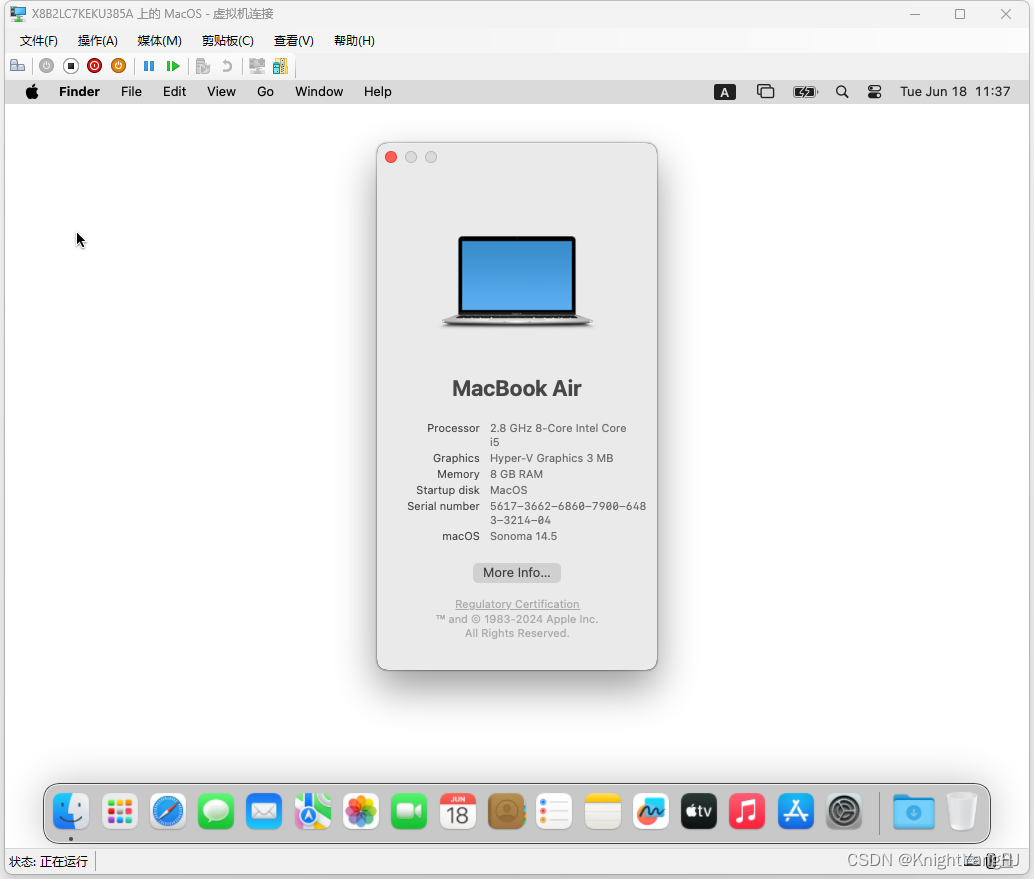Open the macOS Edit menu
This screenshot has height=879, width=1034.
175,92
